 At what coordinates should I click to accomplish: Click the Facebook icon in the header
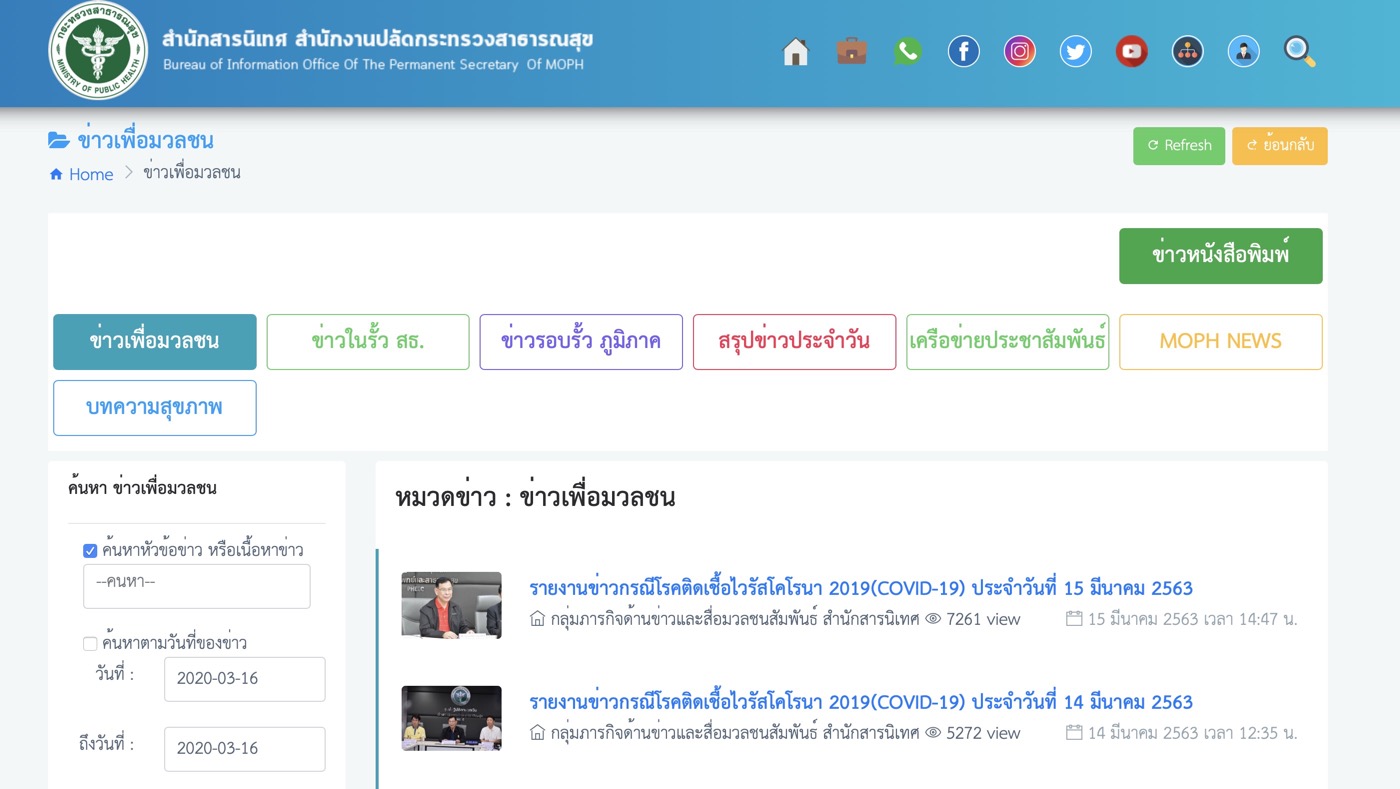click(963, 50)
